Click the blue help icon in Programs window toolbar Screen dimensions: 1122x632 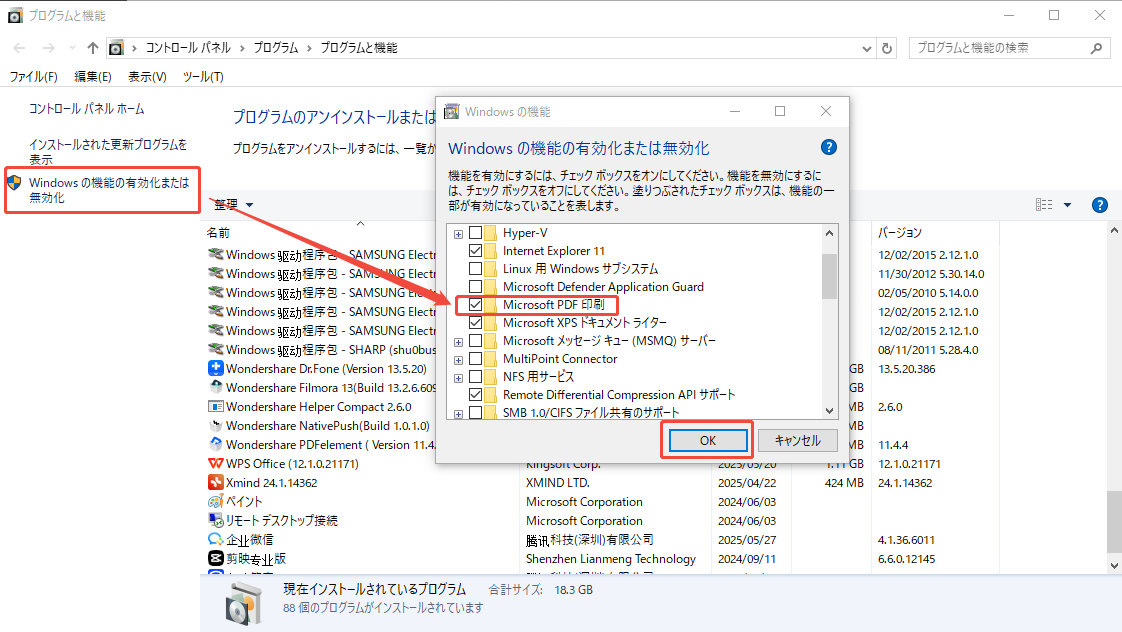coord(1100,205)
